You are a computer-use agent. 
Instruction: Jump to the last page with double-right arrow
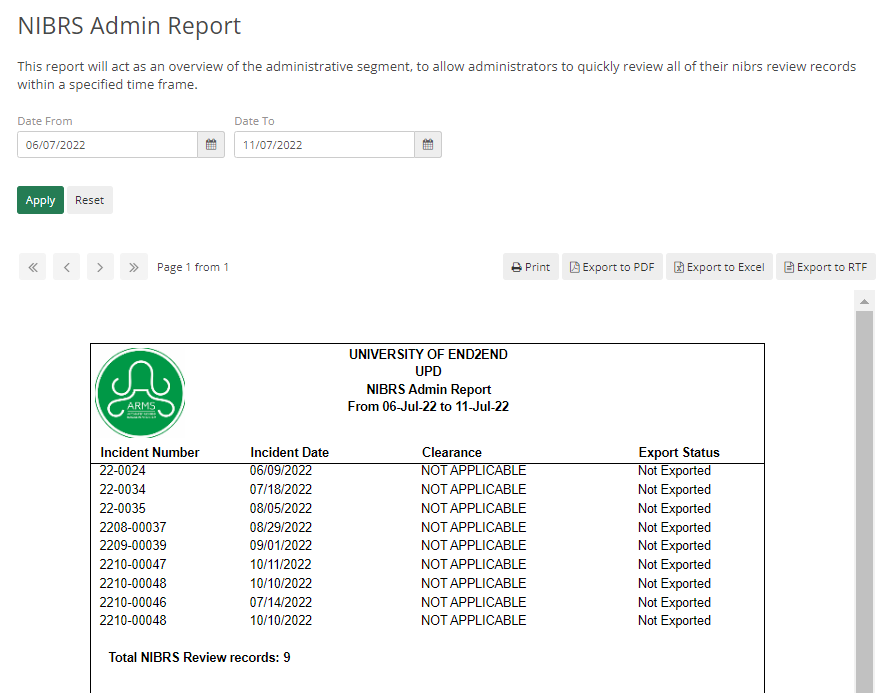pyautogui.click(x=133, y=266)
